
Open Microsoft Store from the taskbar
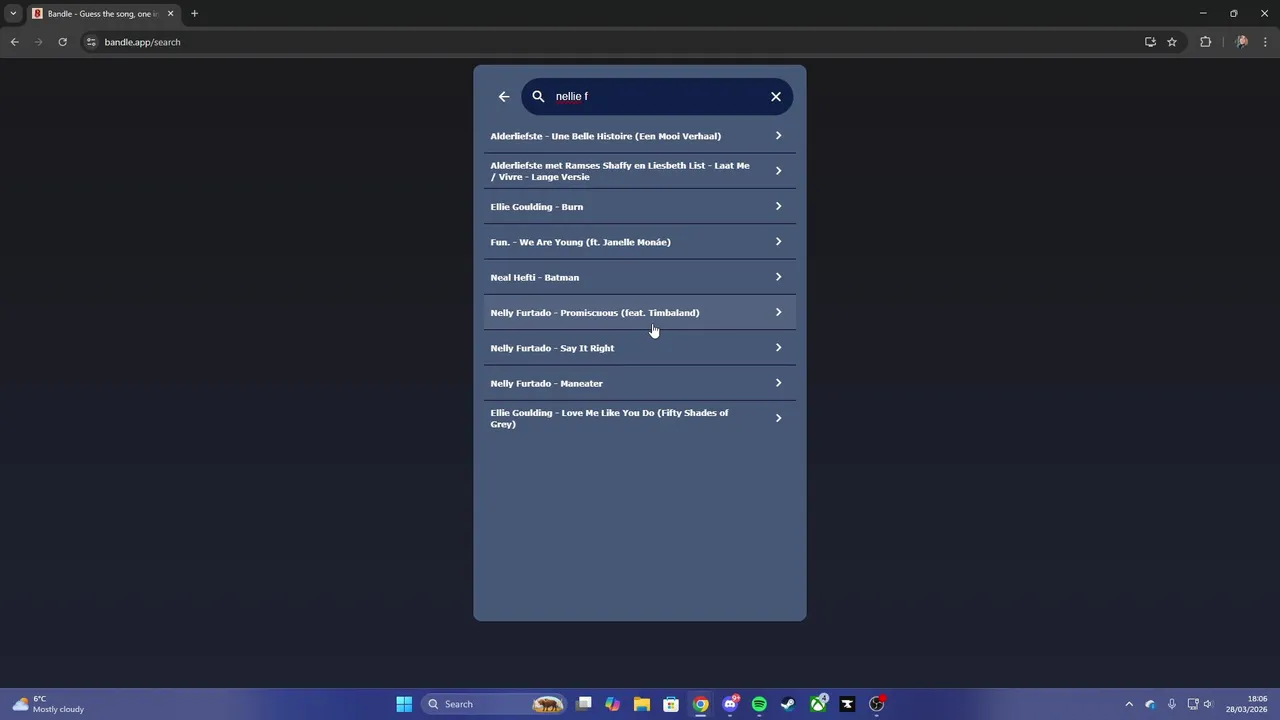pos(671,704)
